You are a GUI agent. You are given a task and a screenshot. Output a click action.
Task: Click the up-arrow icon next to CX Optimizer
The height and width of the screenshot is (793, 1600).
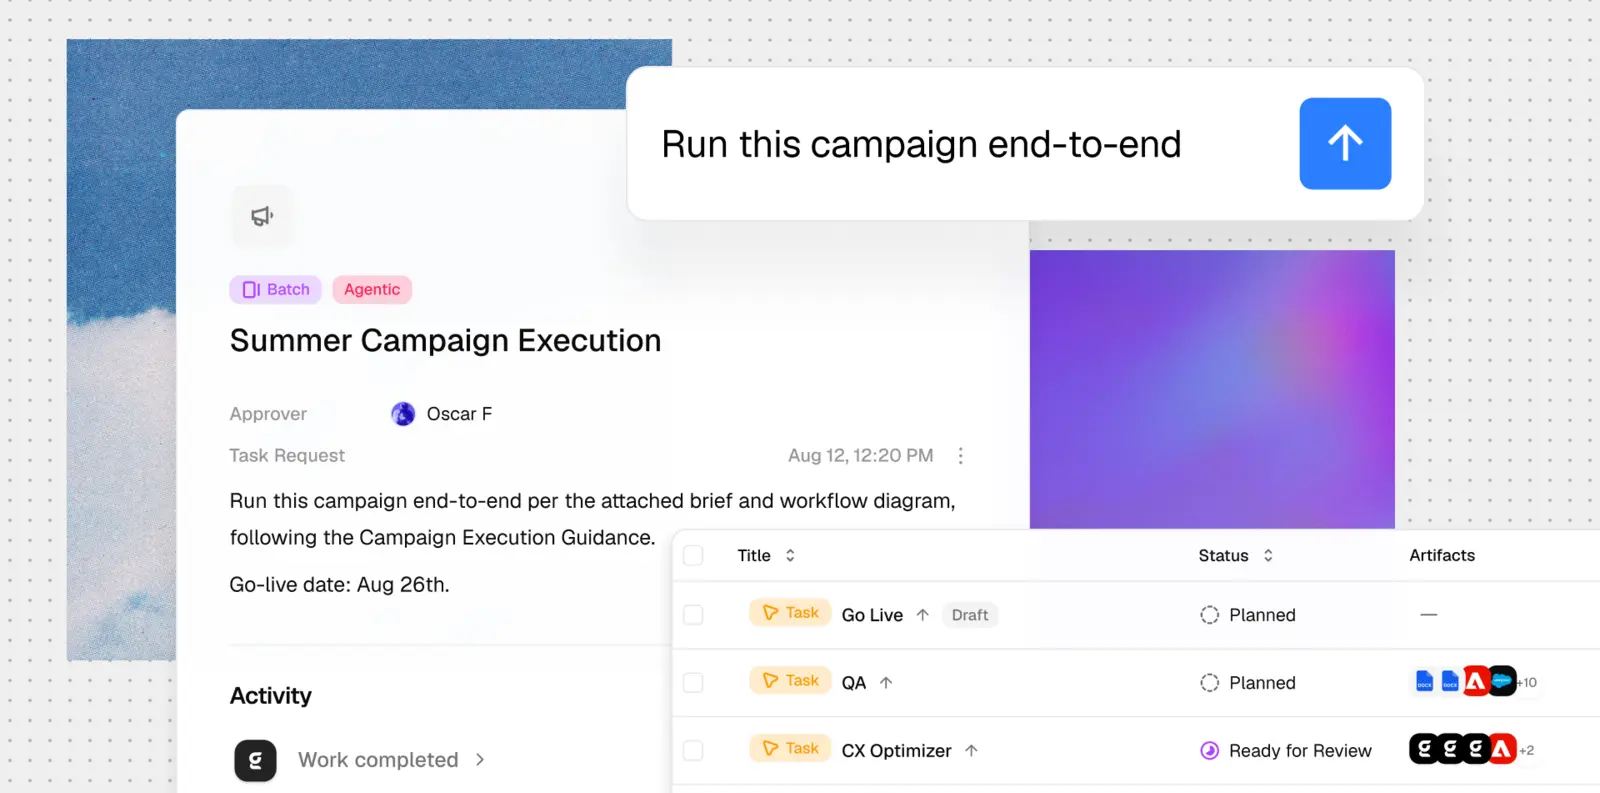pyautogui.click(x=971, y=751)
